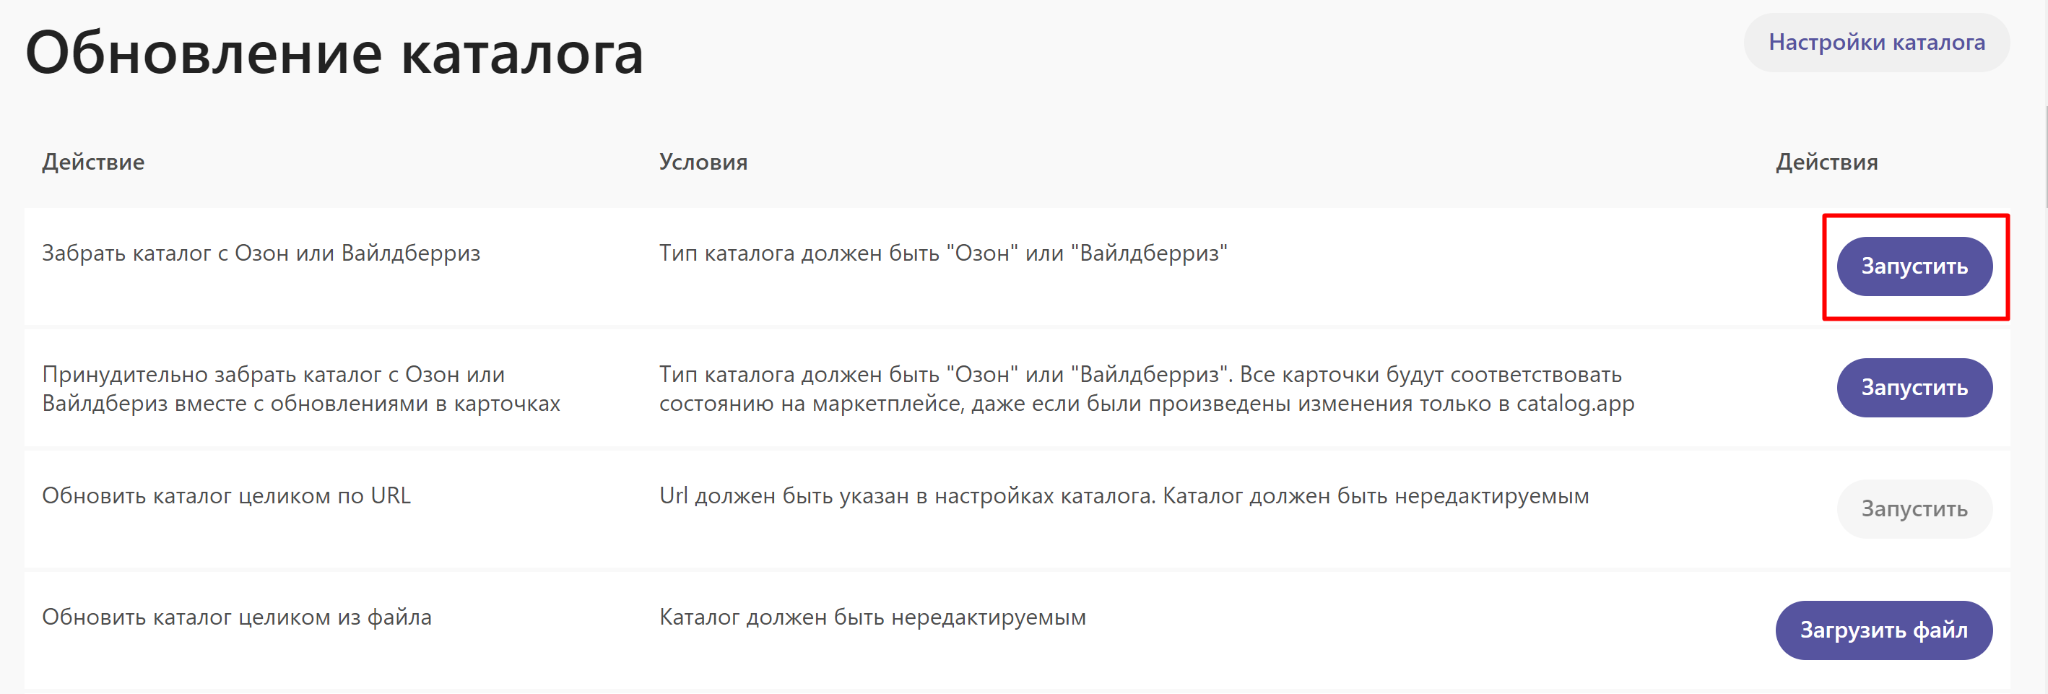
Task: Select the Принудительно забрать каталог action text
Action: click(300, 389)
